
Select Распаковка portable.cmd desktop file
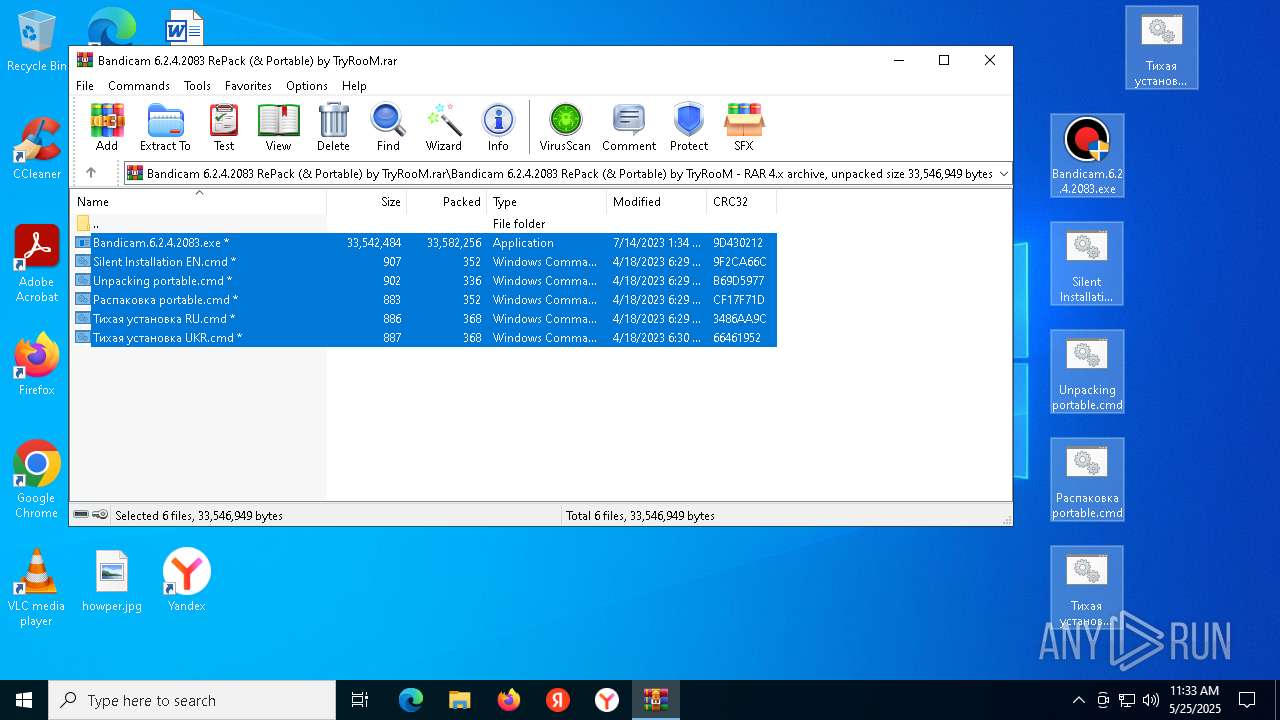coord(1087,480)
